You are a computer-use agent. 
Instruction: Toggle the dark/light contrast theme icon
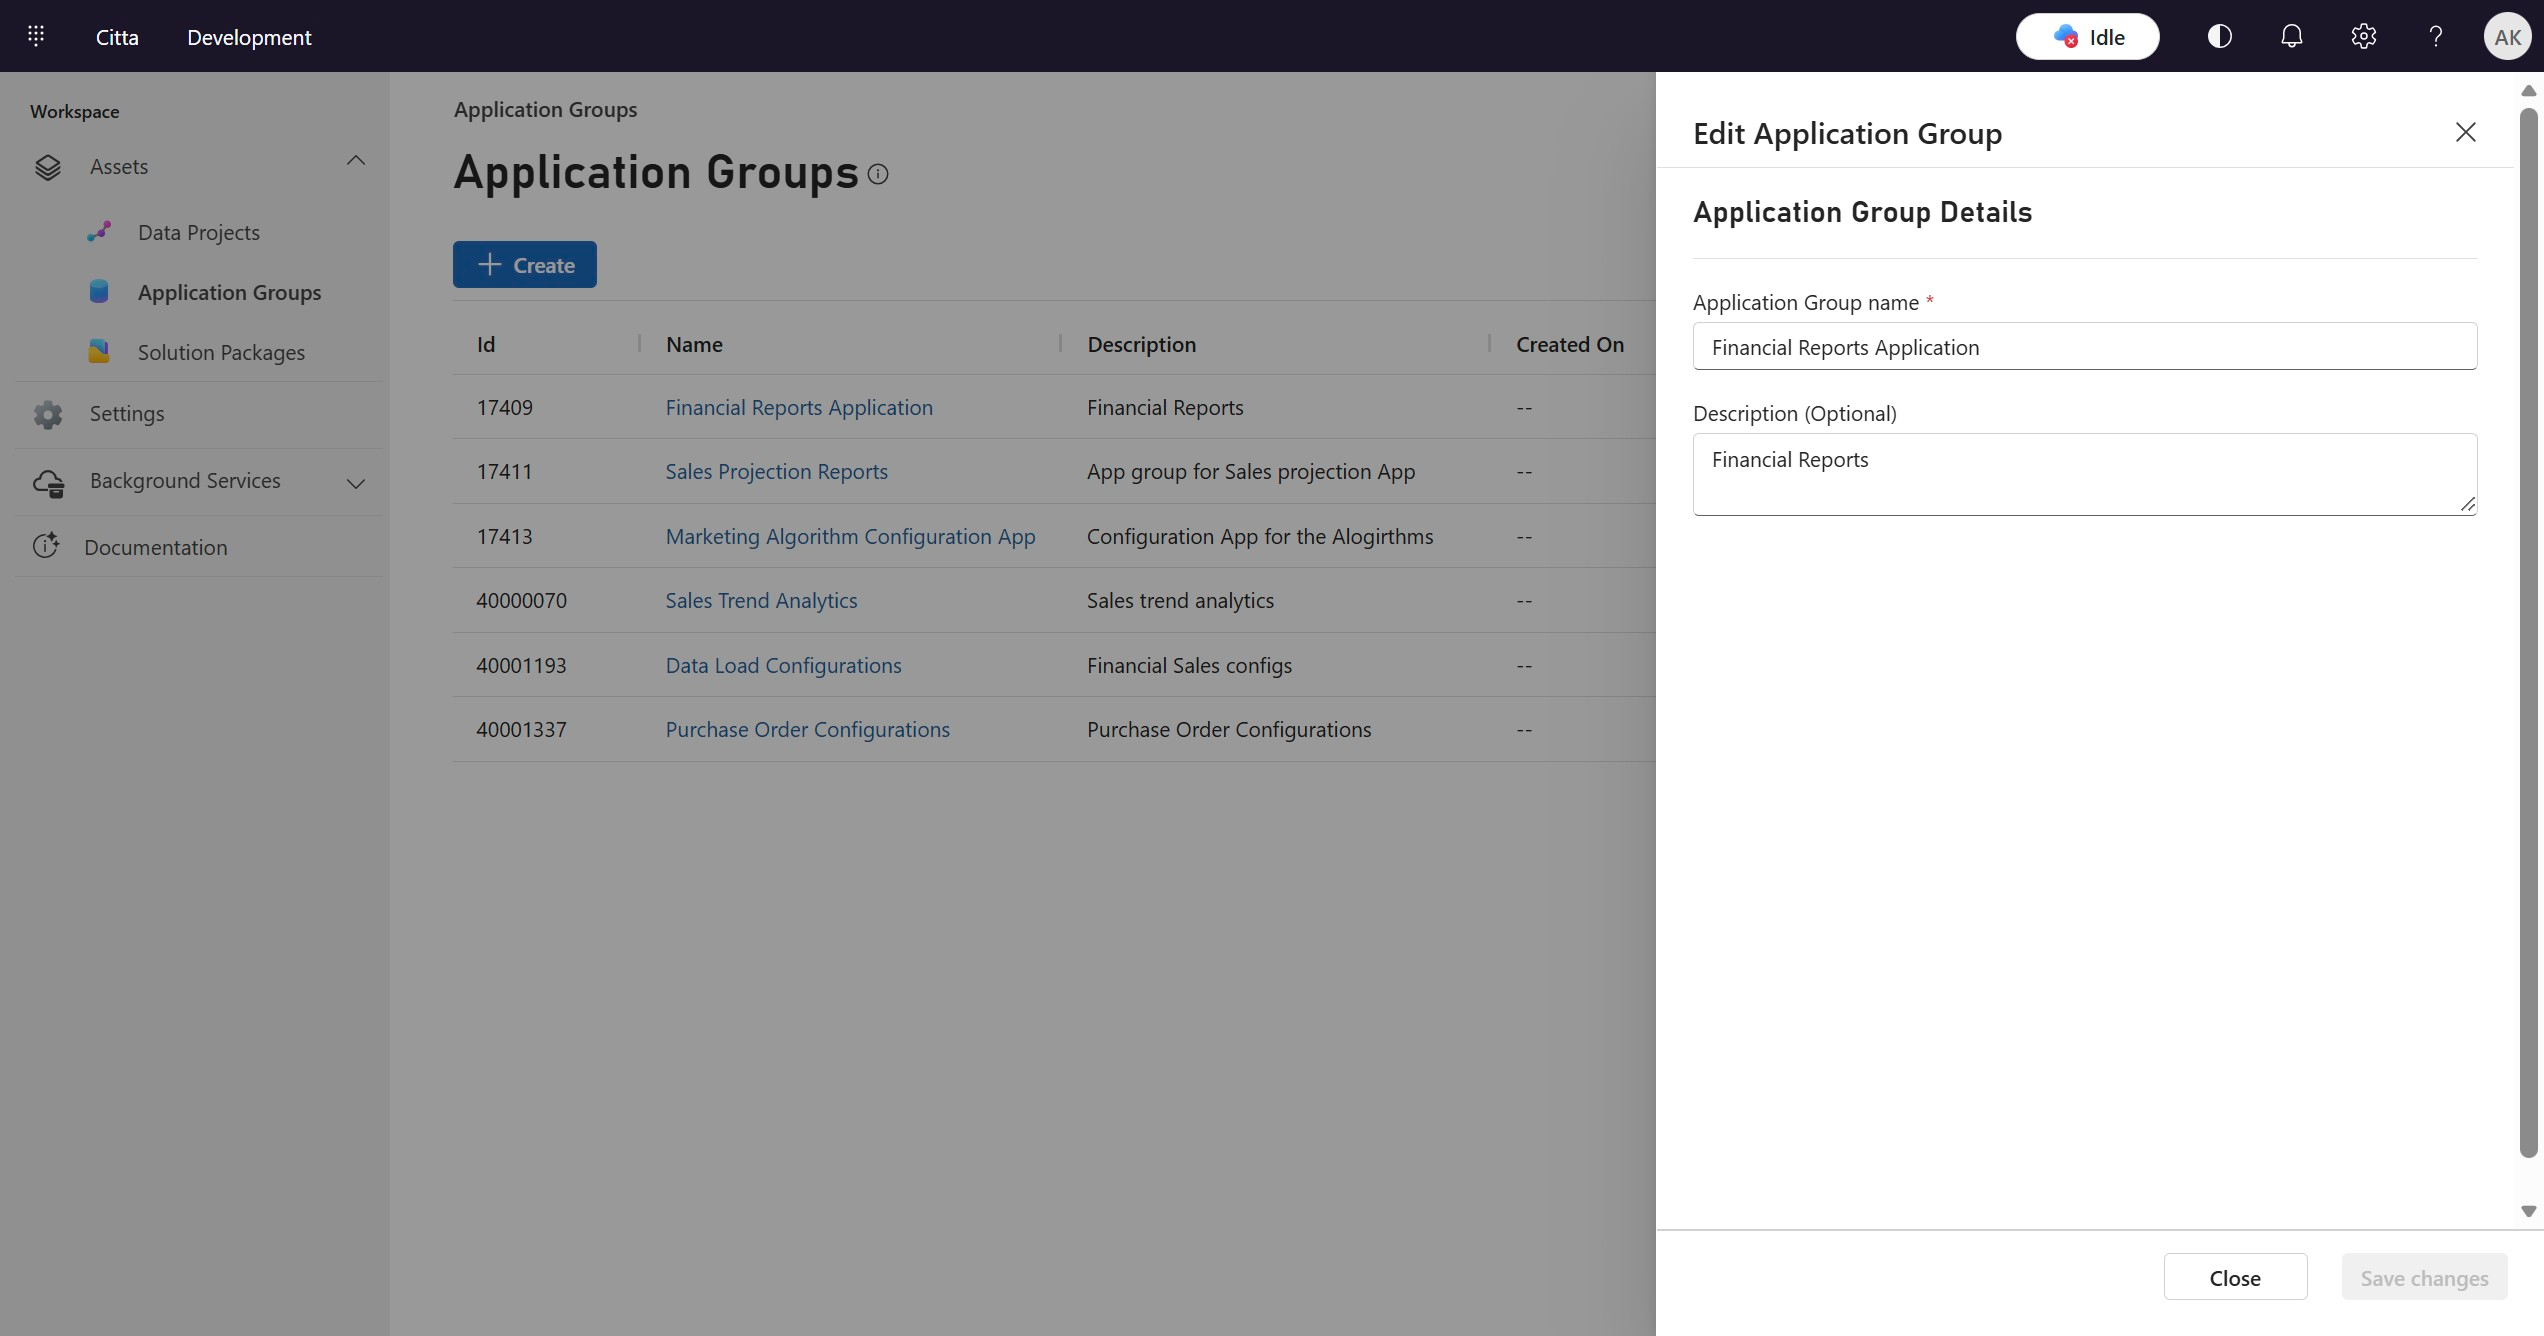tap(2219, 36)
